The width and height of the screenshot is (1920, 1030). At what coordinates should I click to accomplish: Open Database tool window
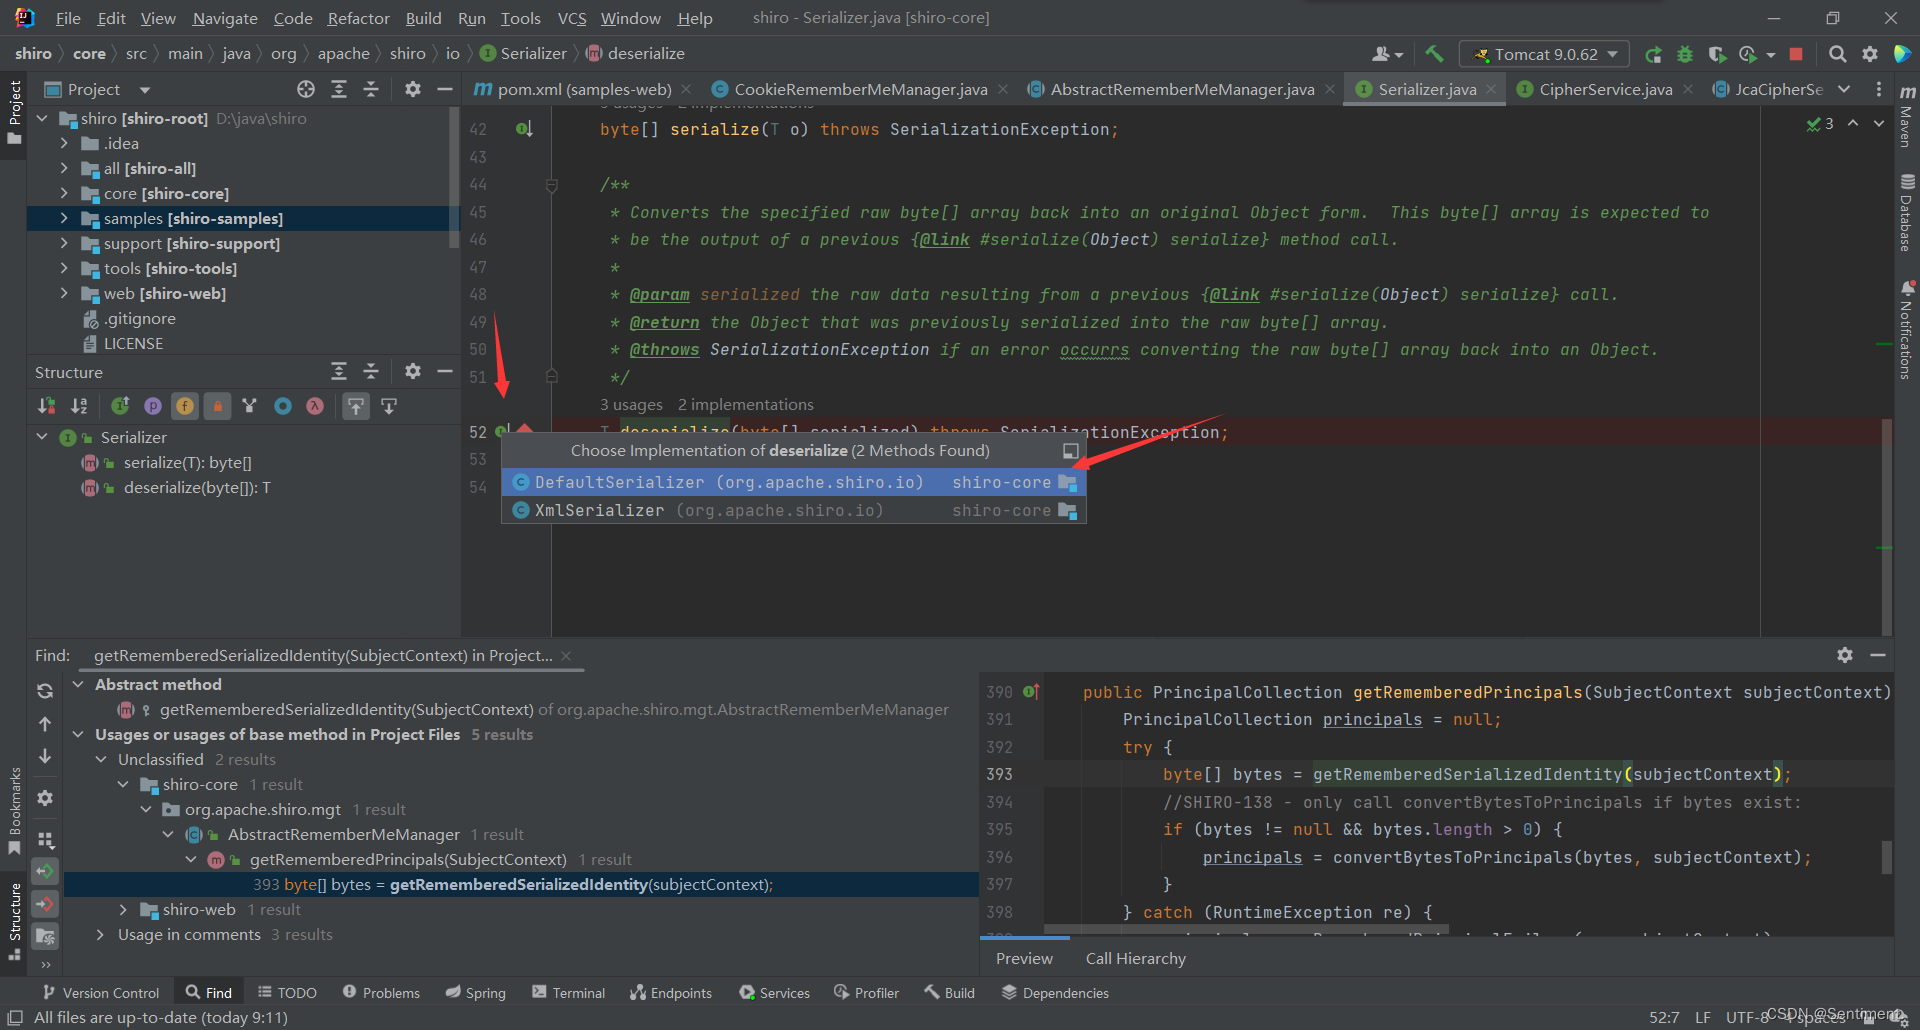coord(1907,213)
